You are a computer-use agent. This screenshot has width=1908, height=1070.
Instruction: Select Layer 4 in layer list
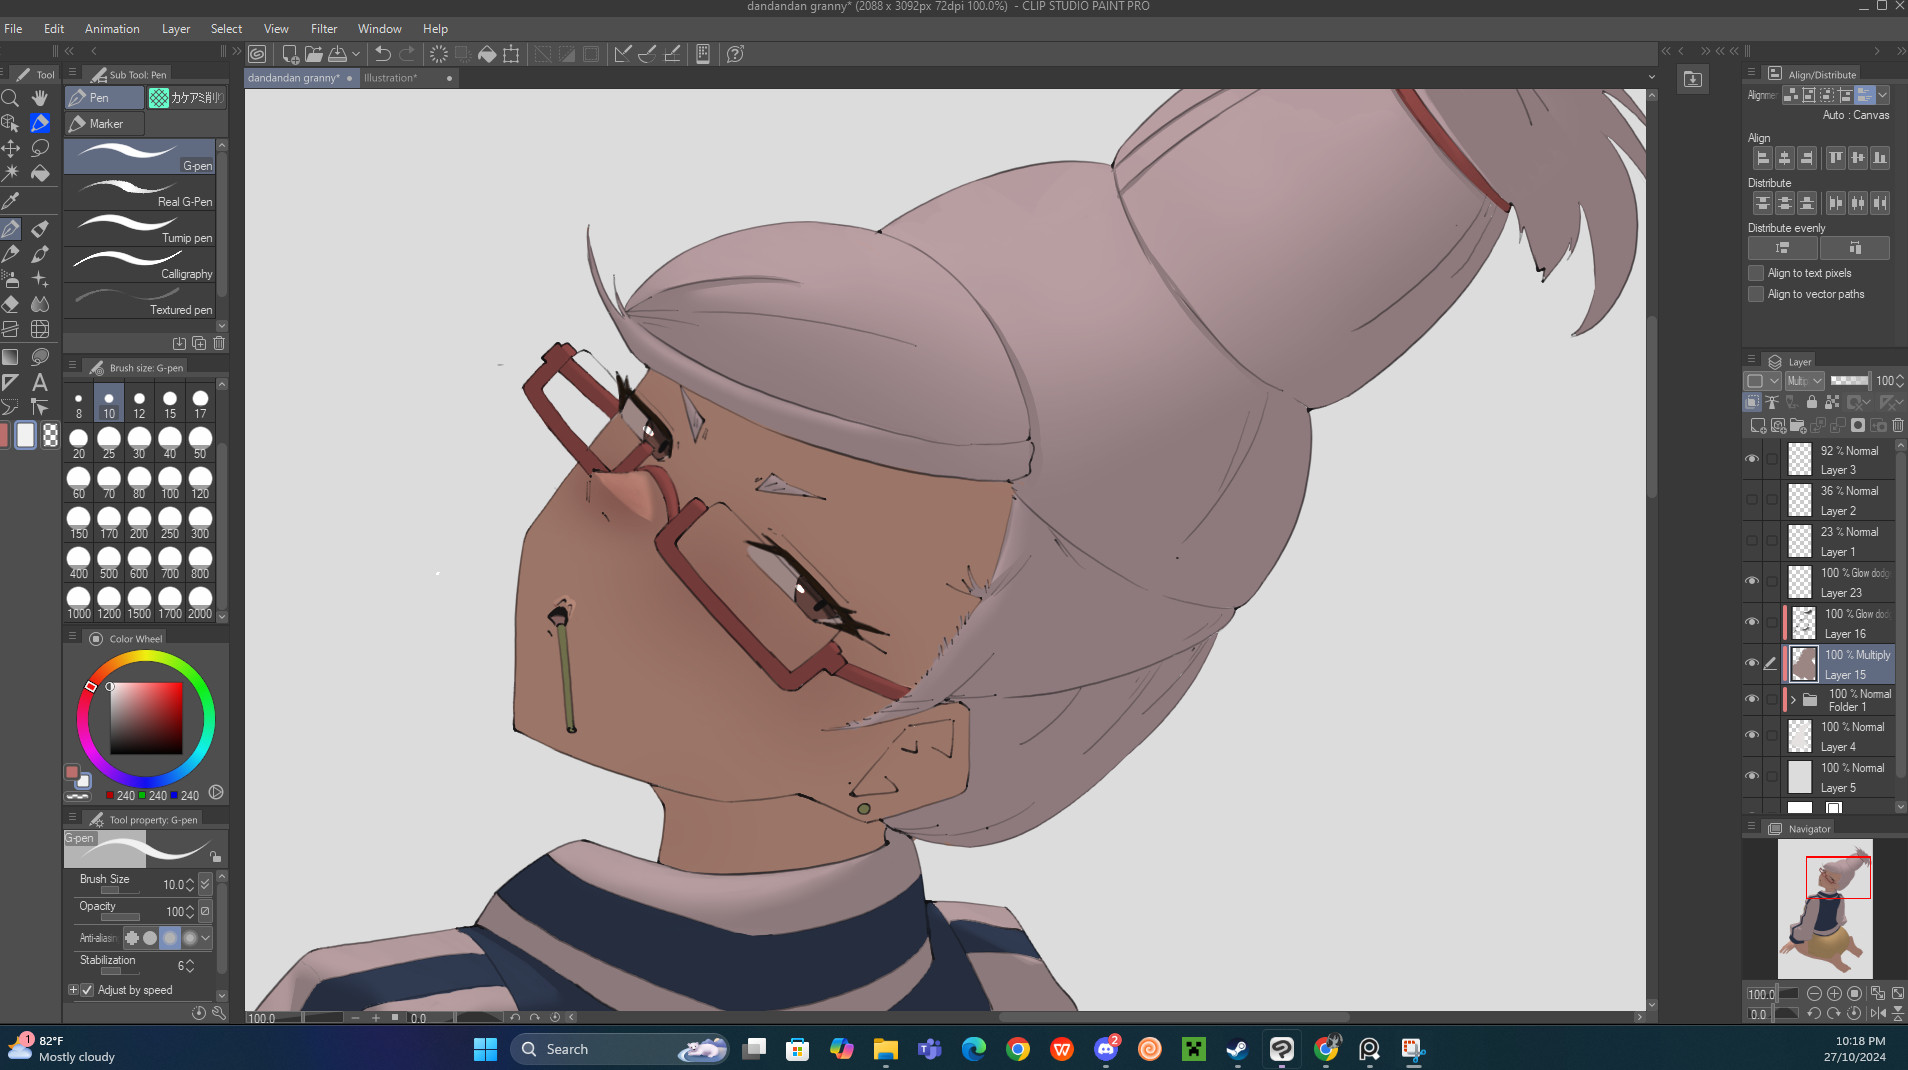[1838, 736]
